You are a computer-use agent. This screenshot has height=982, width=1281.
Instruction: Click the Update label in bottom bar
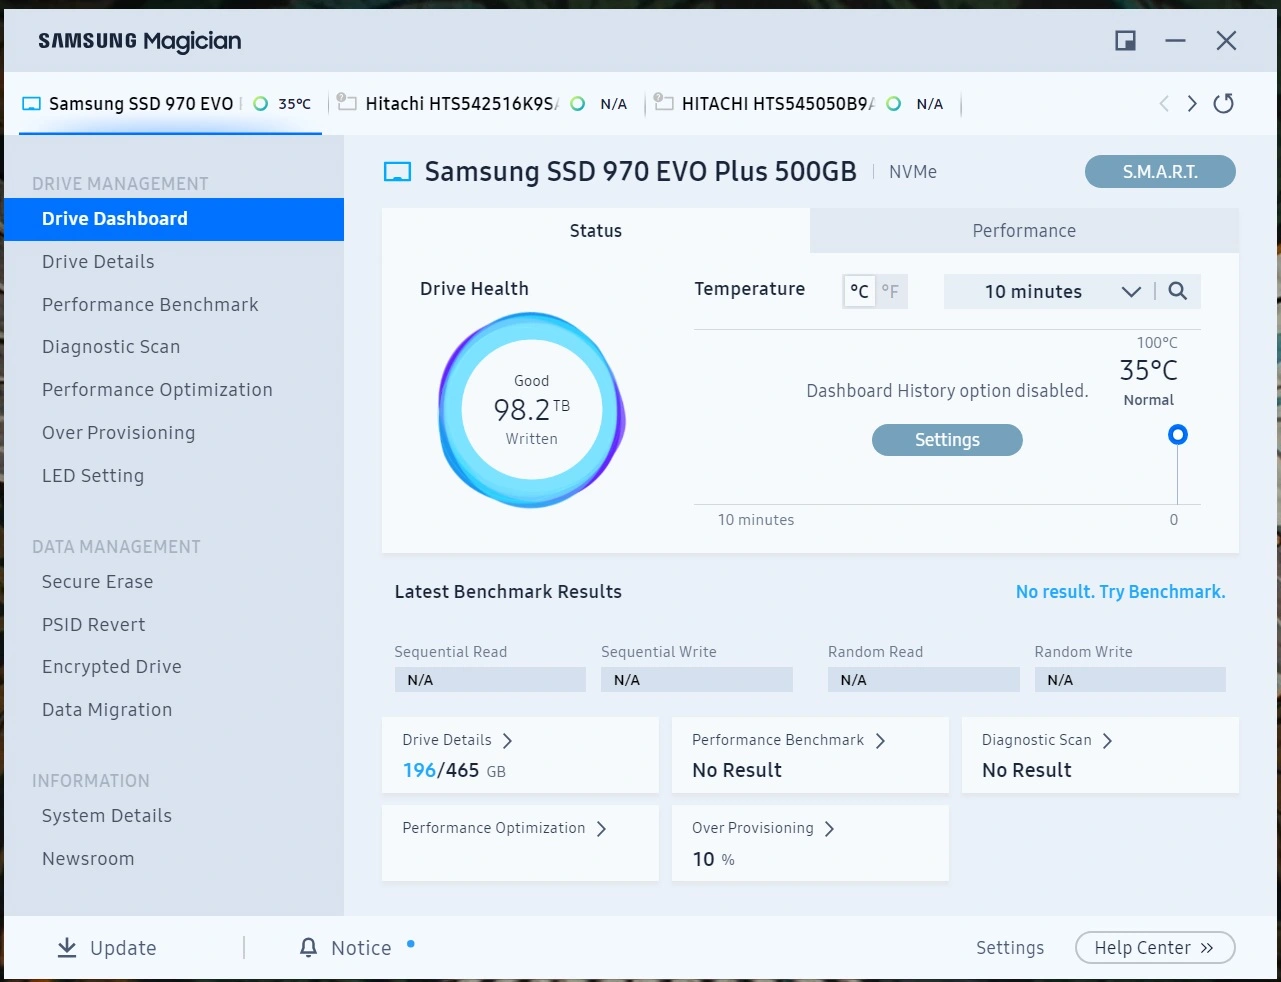[x=123, y=948]
